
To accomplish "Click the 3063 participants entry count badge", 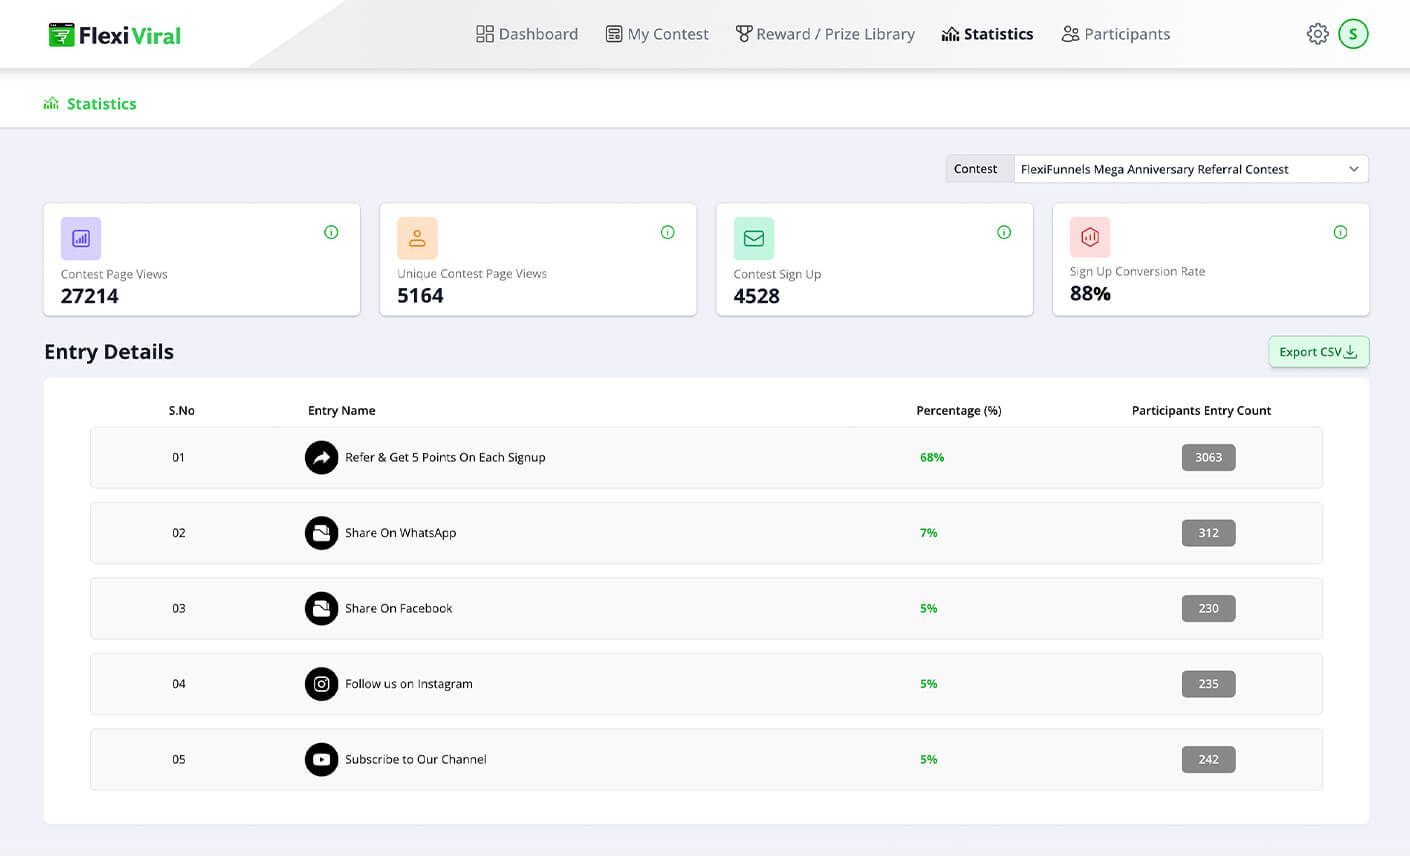I will 1208,458.
